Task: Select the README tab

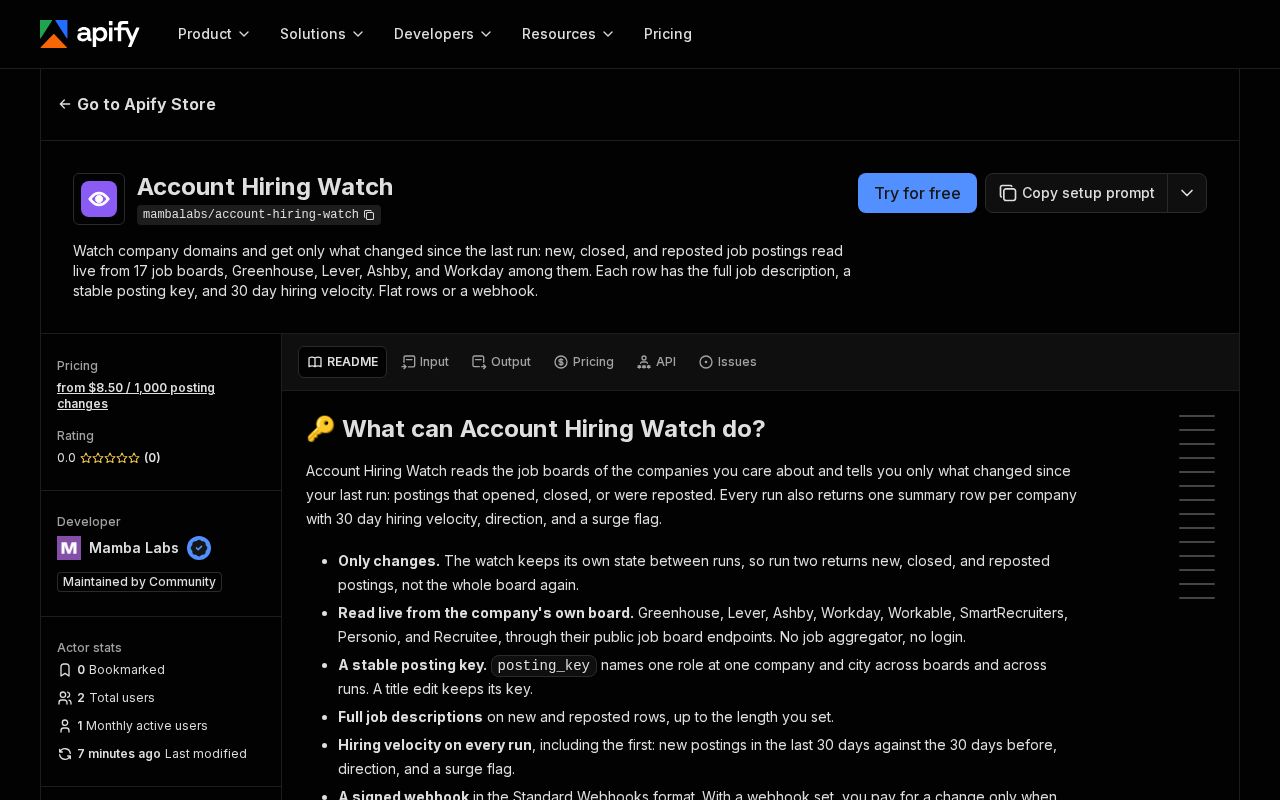Action: [x=342, y=362]
